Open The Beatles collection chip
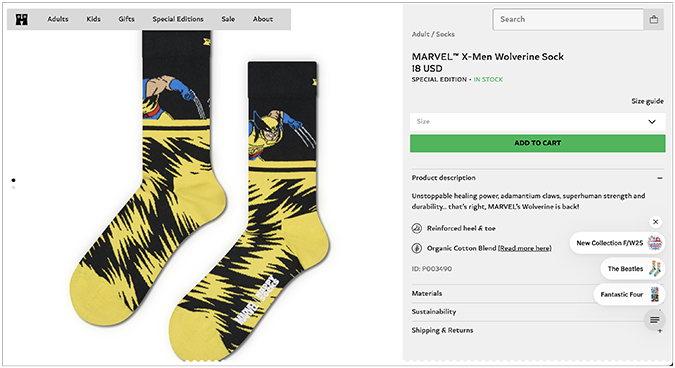The height and width of the screenshot is (368, 675). tap(633, 269)
